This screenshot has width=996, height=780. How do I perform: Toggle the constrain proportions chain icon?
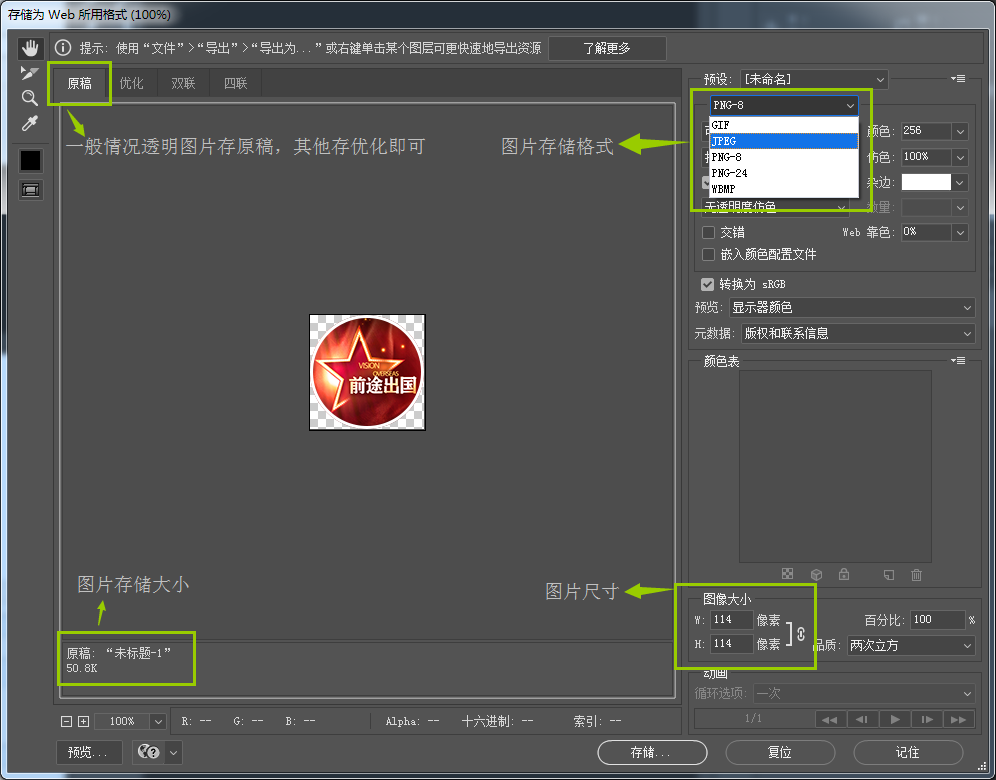[800, 634]
